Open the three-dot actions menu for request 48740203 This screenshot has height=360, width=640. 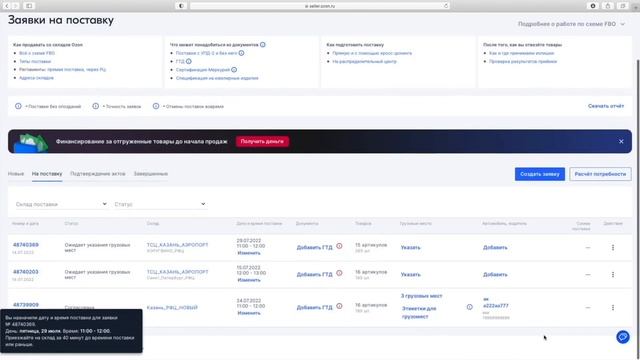click(x=613, y=275)
